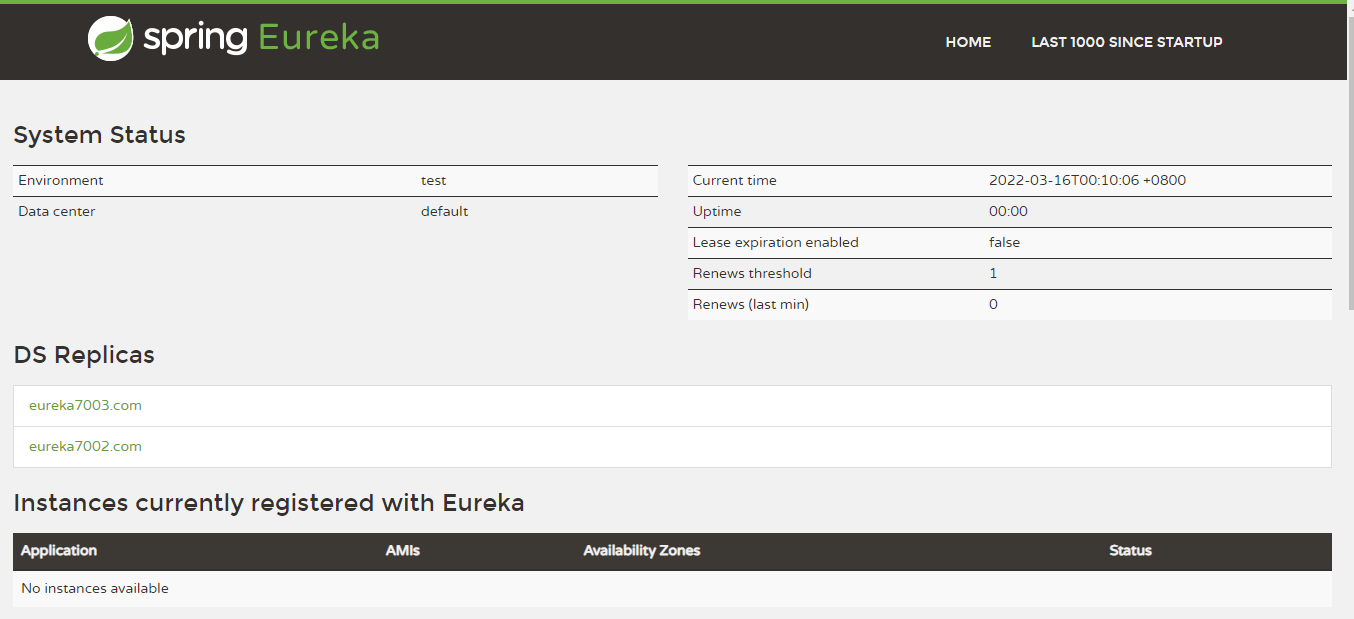Click the Status column header
The image size is (1354, 619).
click(x=1131, y=551)
